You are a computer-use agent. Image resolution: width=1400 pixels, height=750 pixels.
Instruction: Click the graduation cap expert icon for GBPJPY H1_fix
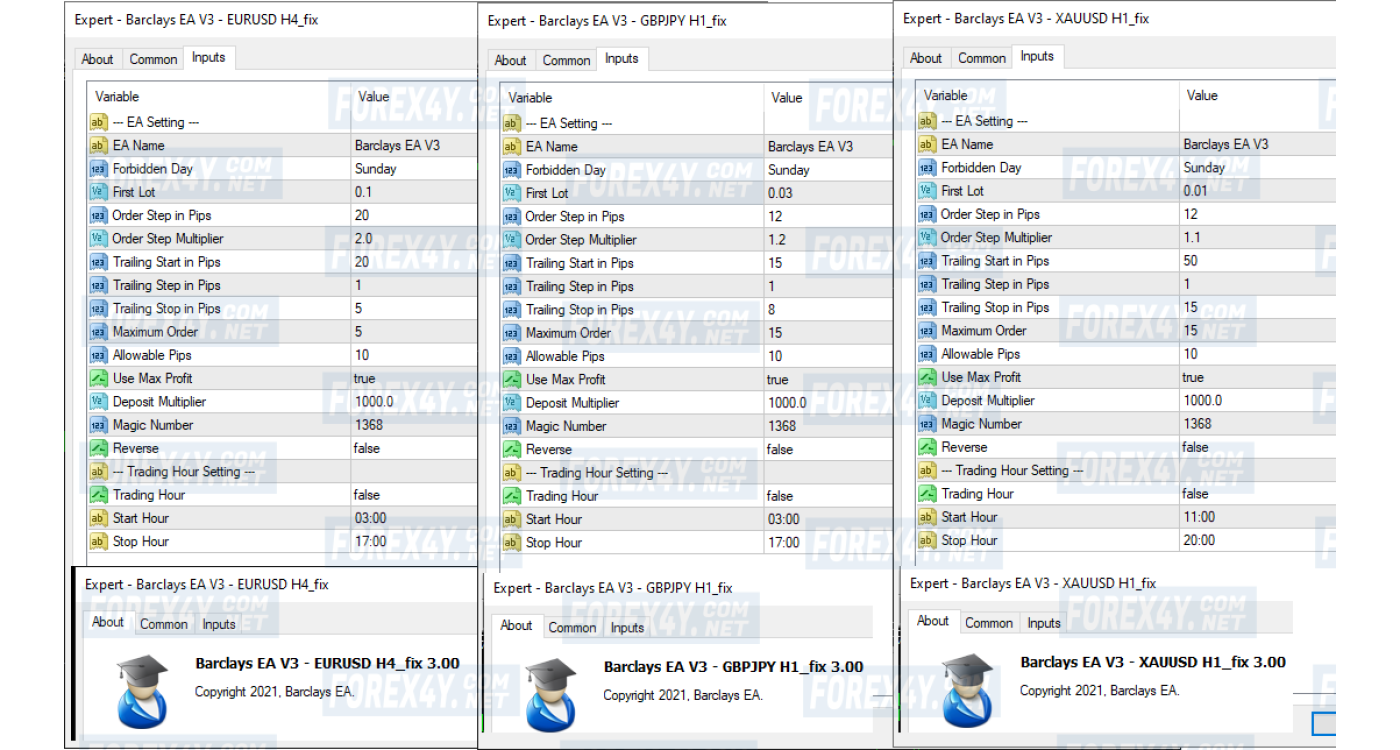(x=551, y=693)
